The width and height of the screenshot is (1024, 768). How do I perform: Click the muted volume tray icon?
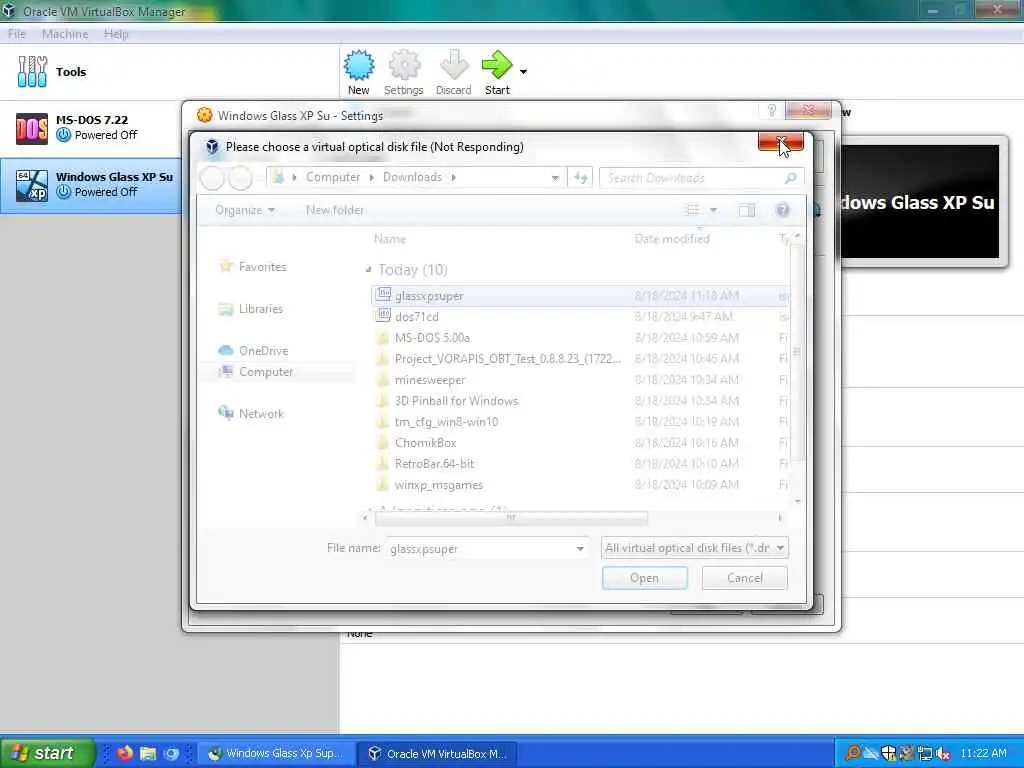click(942, 754)
